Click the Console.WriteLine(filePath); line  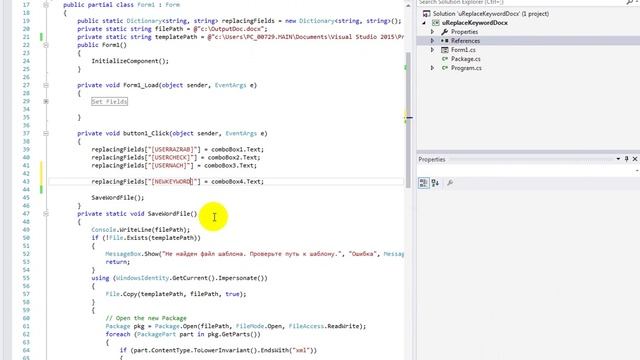[x=140, y=230]
